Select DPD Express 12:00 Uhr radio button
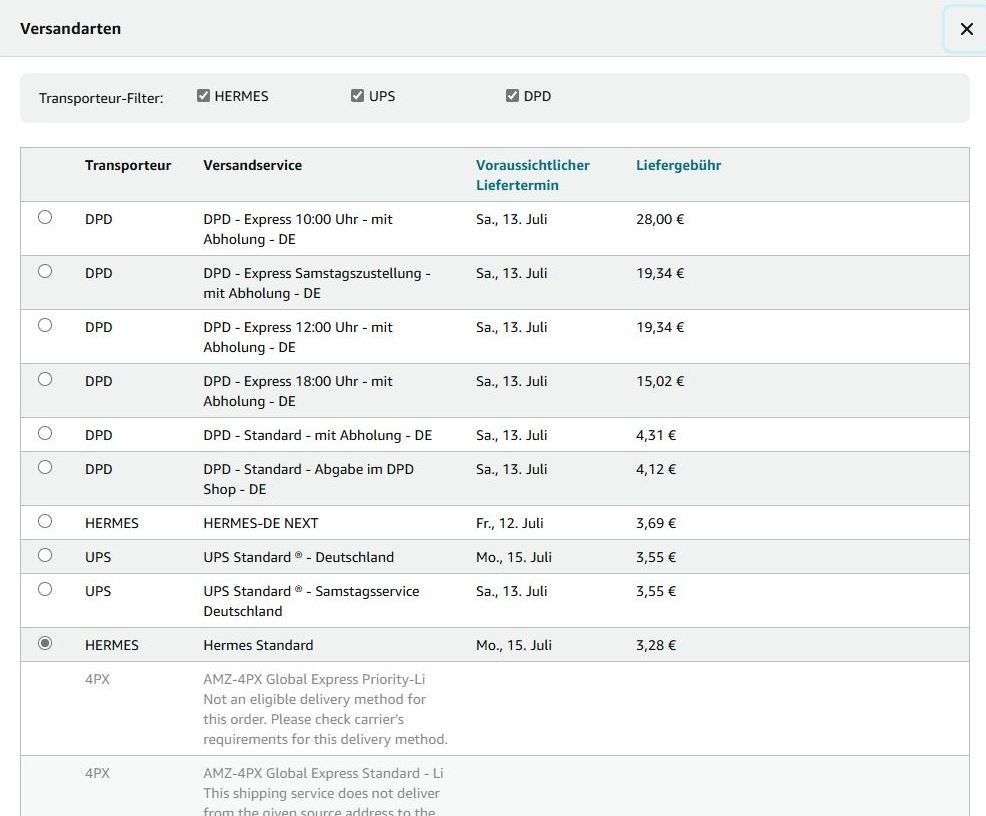 pyautogui.click(x=45, y=325)
